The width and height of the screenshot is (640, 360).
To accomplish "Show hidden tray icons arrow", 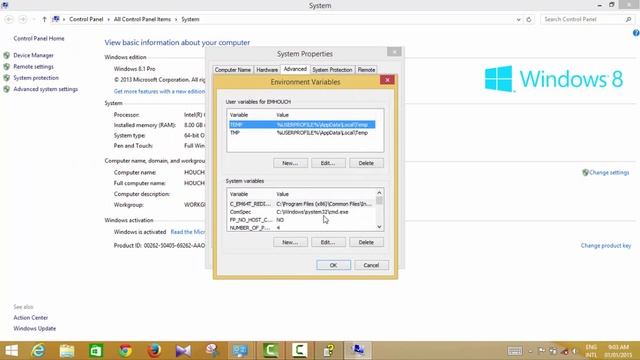I will [x=530, y=351].
